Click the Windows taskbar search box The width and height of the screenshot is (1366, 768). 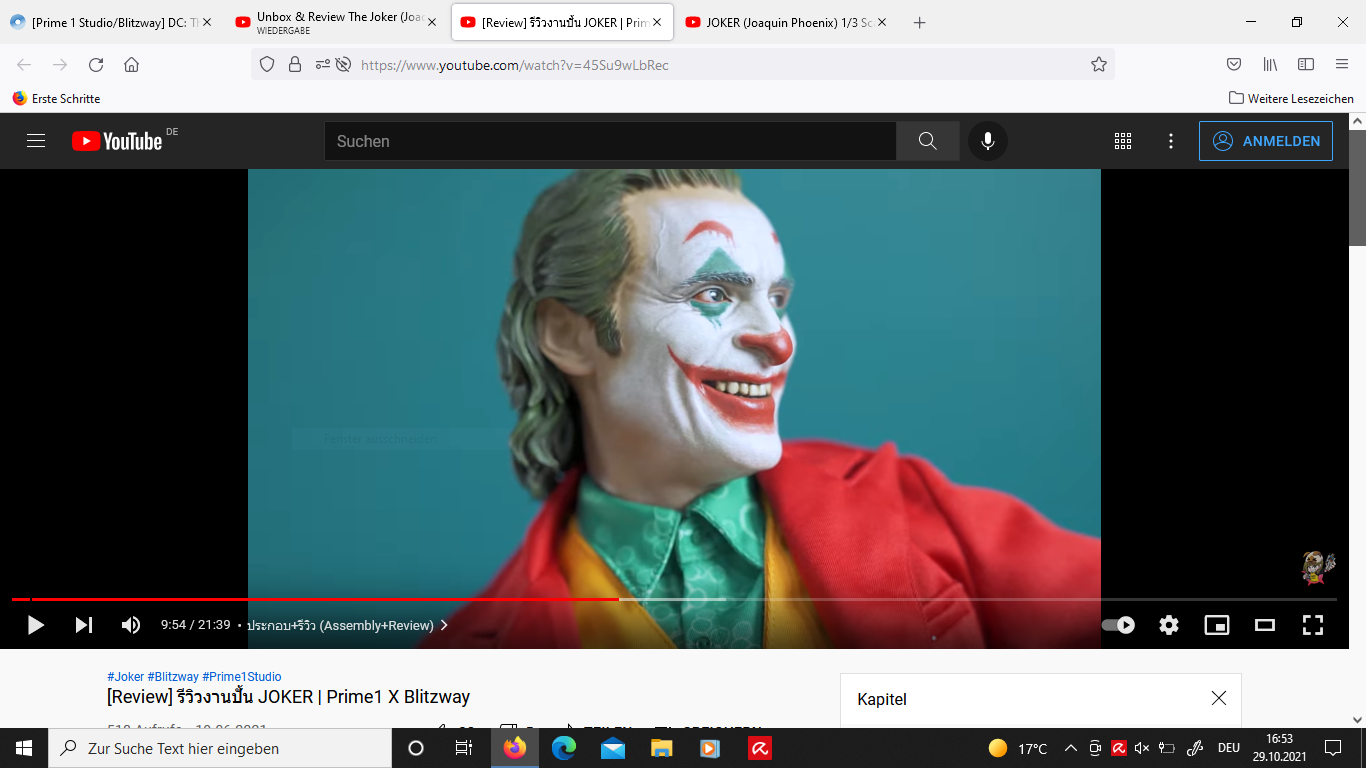[x=220, y=748]
